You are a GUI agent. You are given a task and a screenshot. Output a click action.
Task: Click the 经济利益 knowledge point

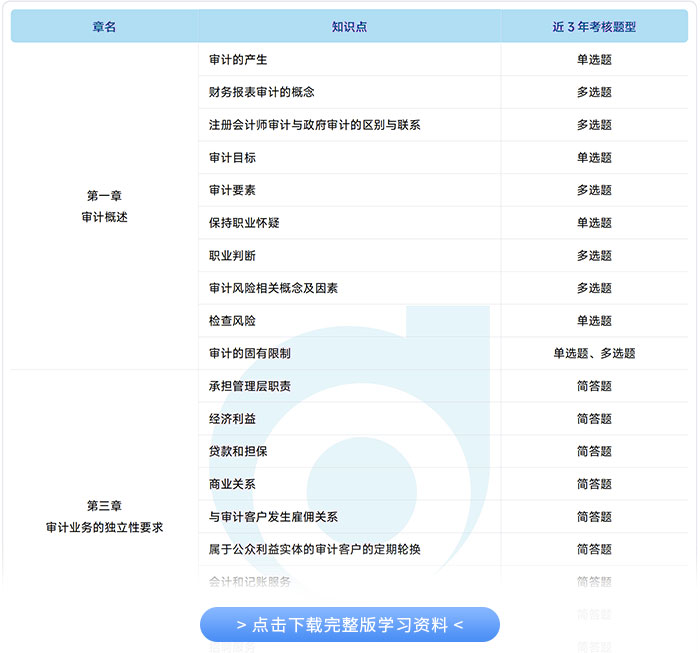[232, 419]
